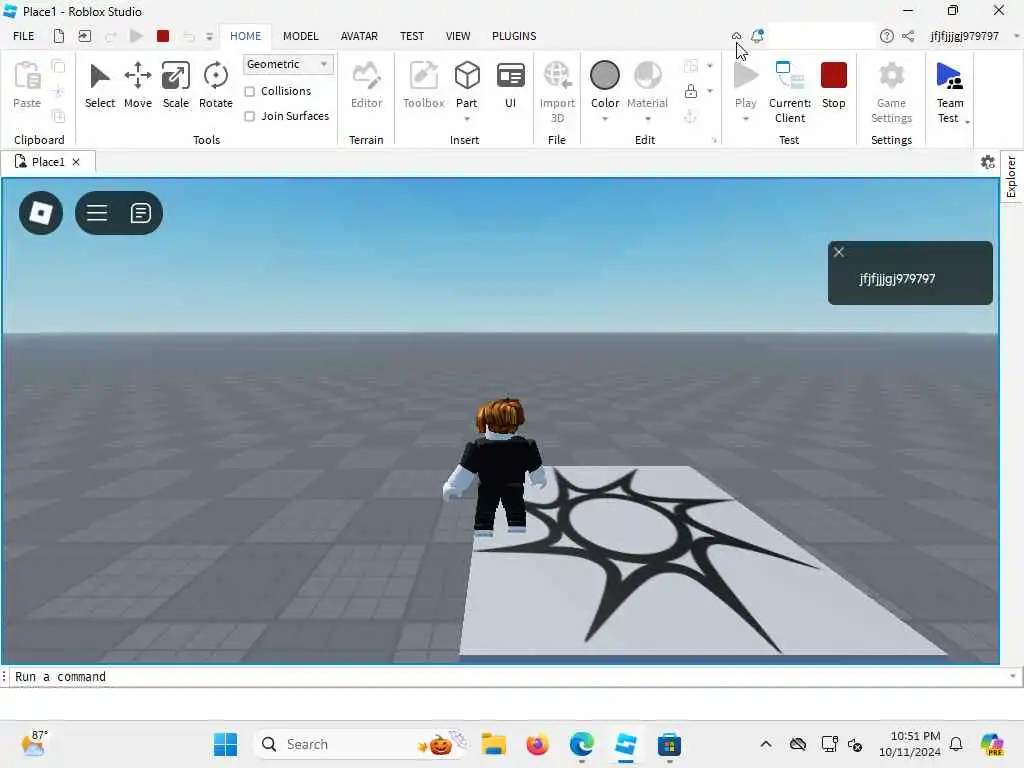Open Microsoft Store from taskbar
This screenshot has height=768, width=1024.
(669, 744)
